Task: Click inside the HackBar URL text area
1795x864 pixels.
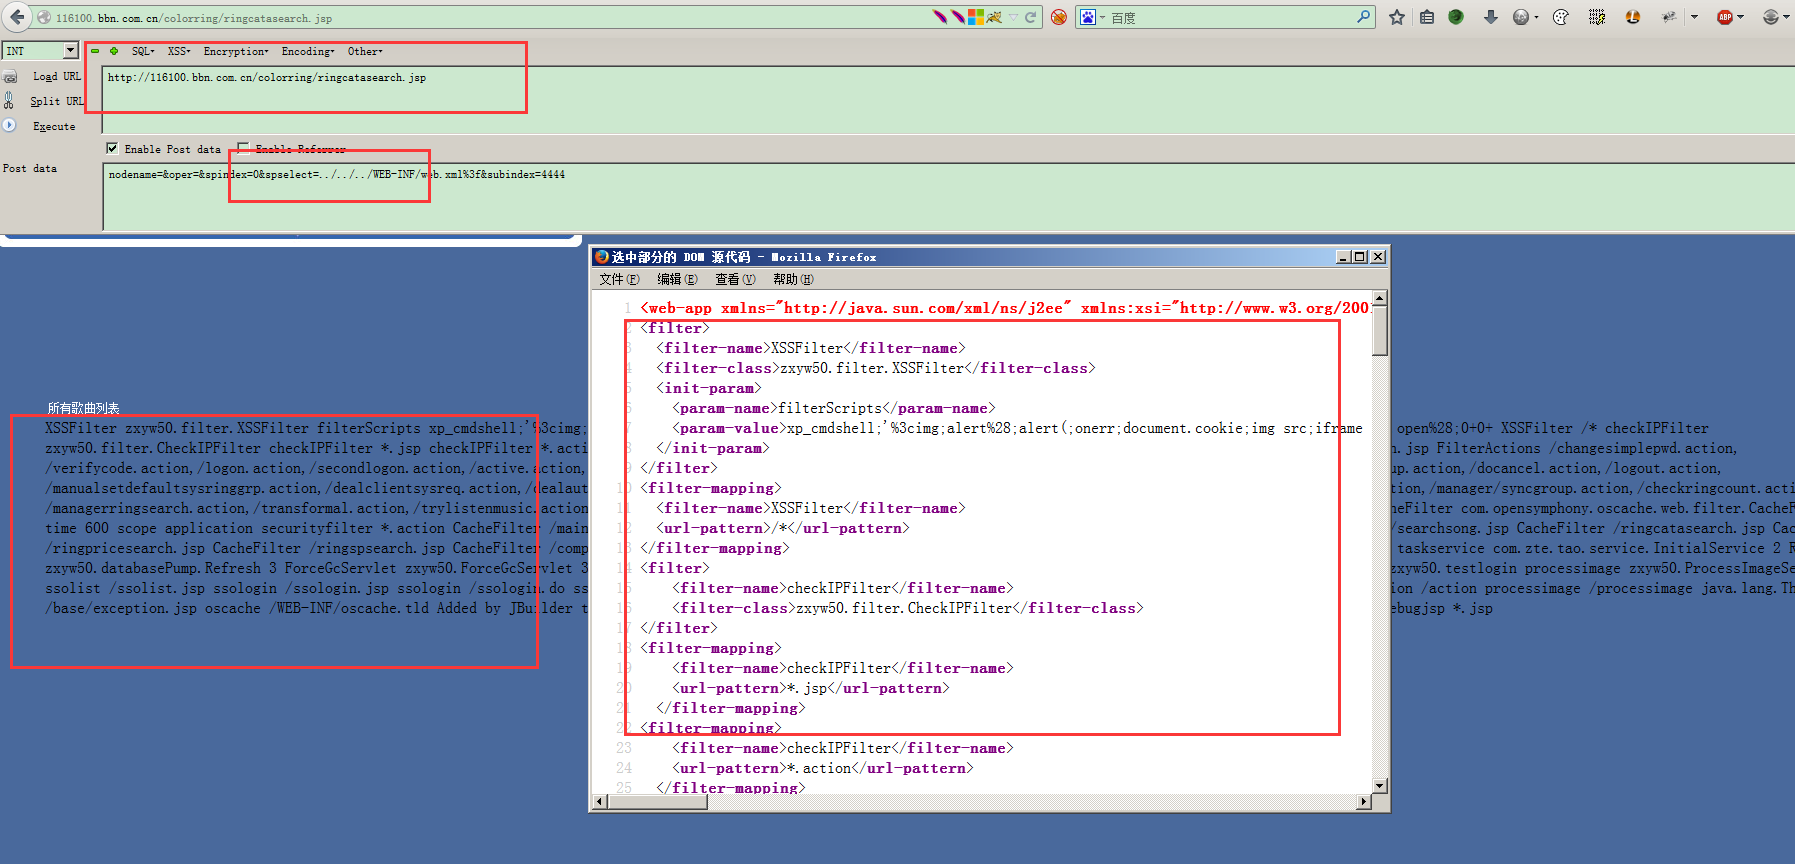Action: [948, 99]
